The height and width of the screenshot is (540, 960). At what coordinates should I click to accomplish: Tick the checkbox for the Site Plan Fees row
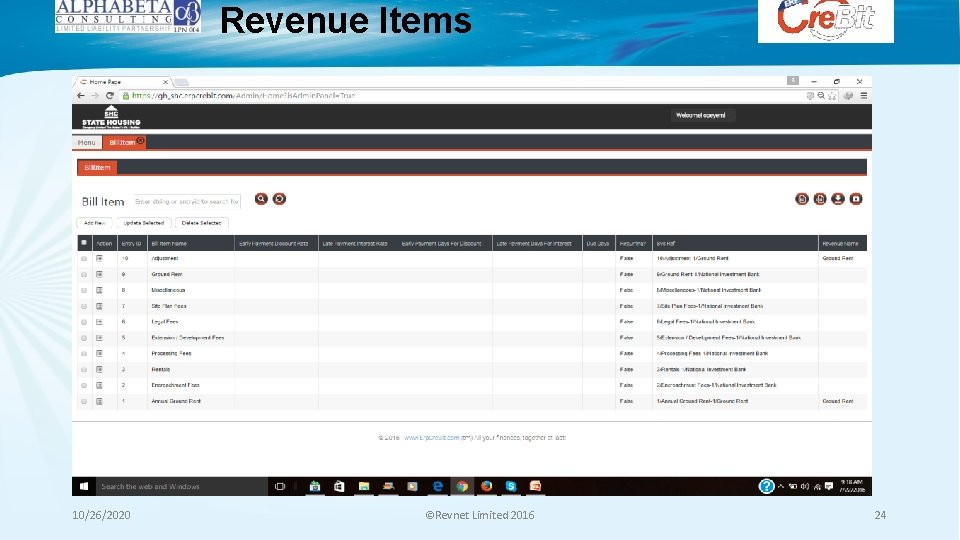pyautogui.click(x=84, y=306)
